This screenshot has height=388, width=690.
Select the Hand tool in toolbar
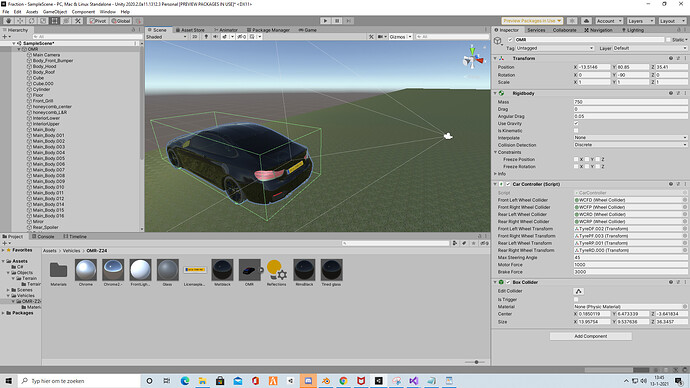pos(8,21)
